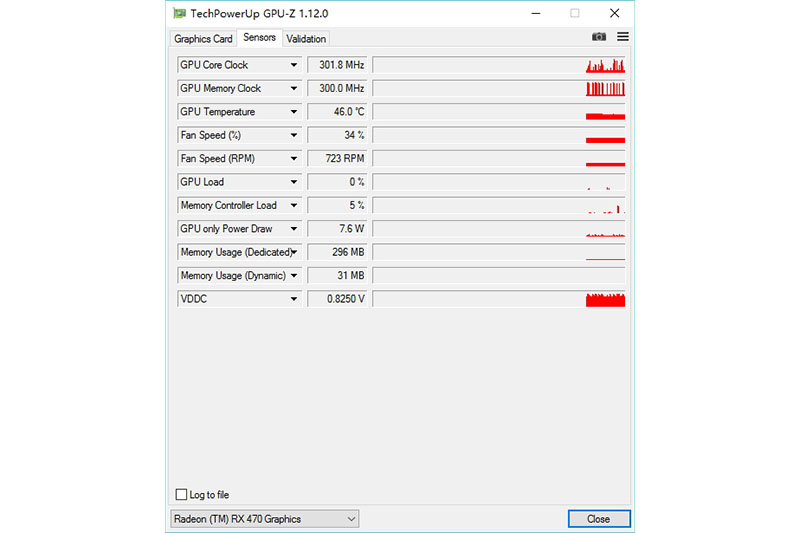
Task: Click the 34 % fan speed value
Action: pos(337,135)
